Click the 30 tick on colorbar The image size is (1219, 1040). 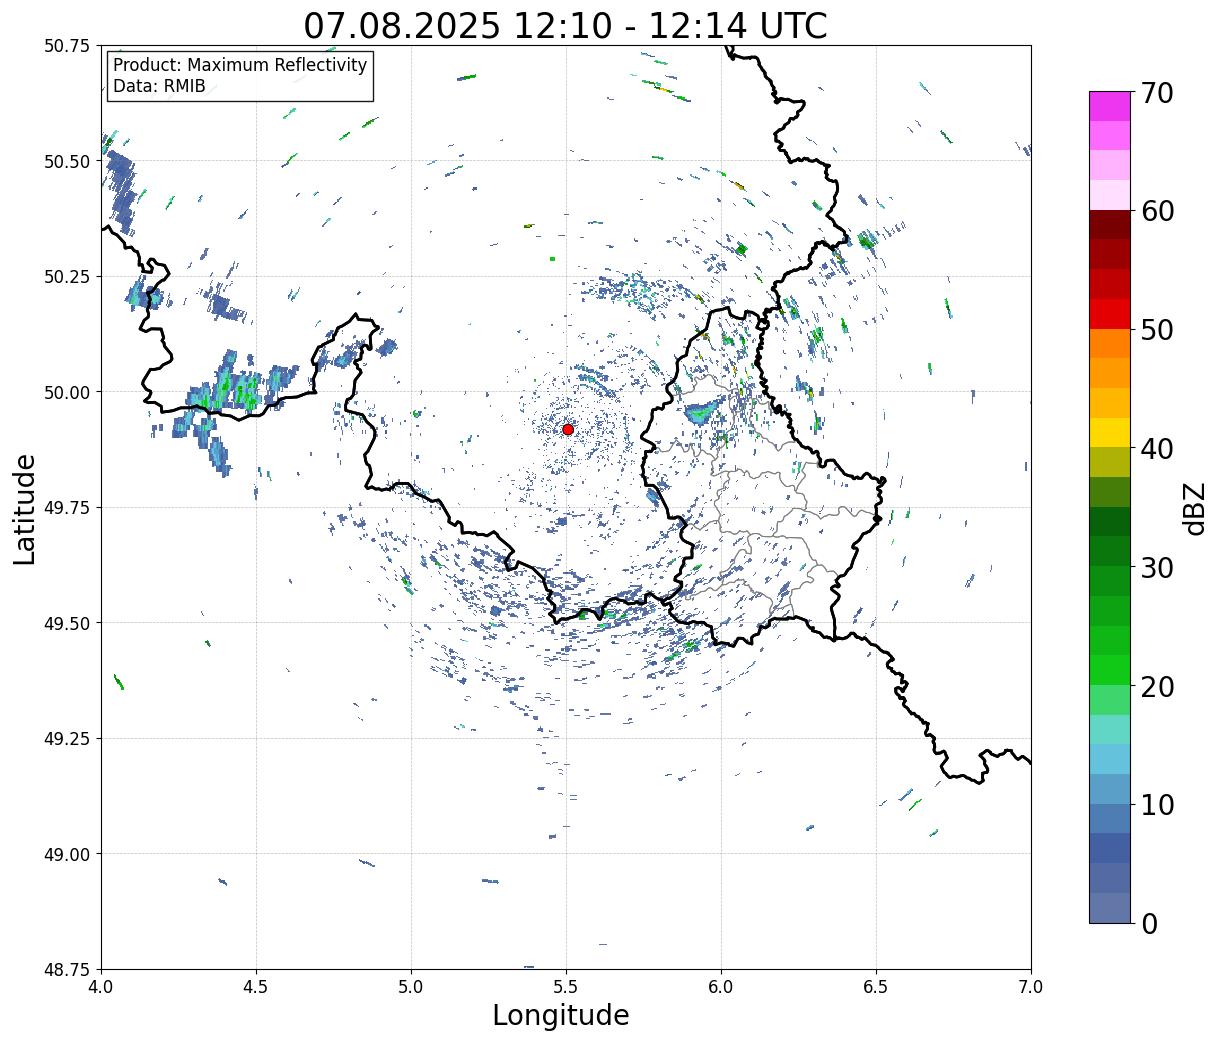click(x=1158, y=567)
